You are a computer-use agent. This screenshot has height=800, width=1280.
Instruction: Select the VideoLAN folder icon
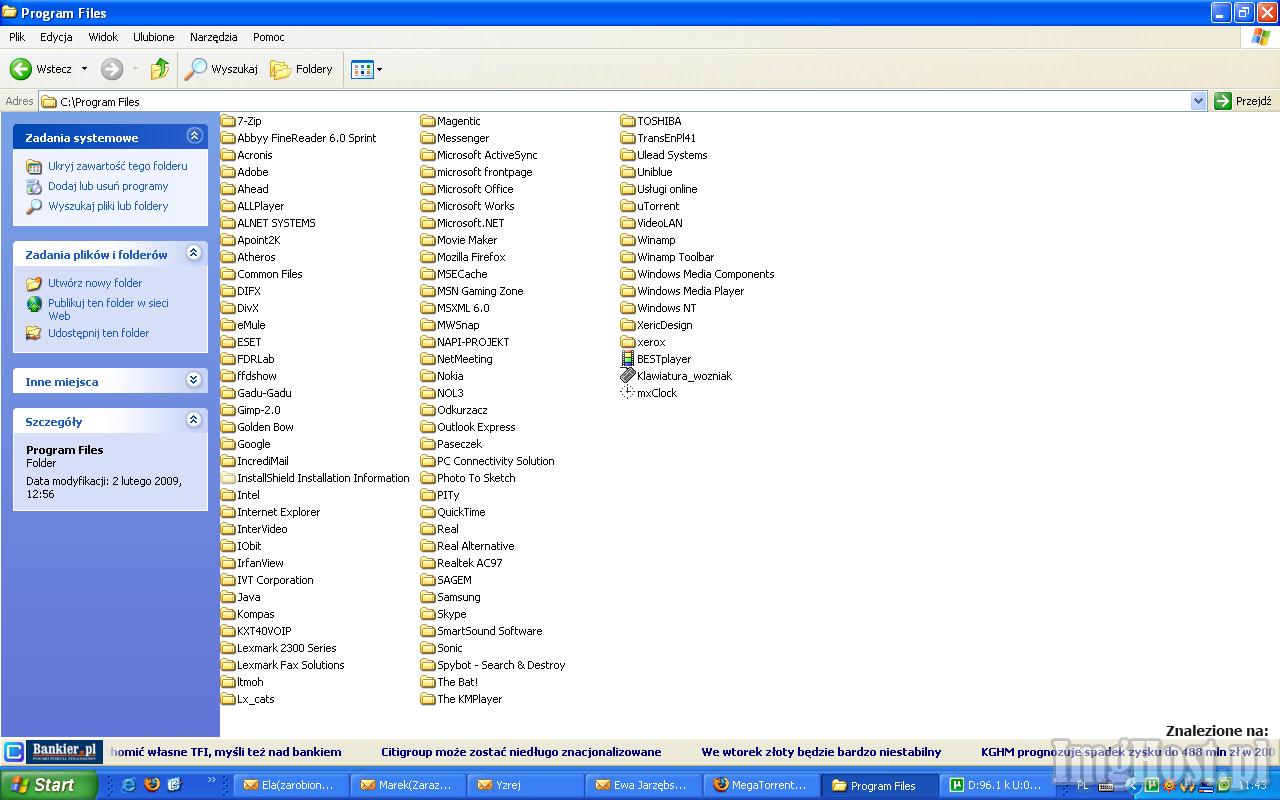pyautogui.click(x=628, y=223)
